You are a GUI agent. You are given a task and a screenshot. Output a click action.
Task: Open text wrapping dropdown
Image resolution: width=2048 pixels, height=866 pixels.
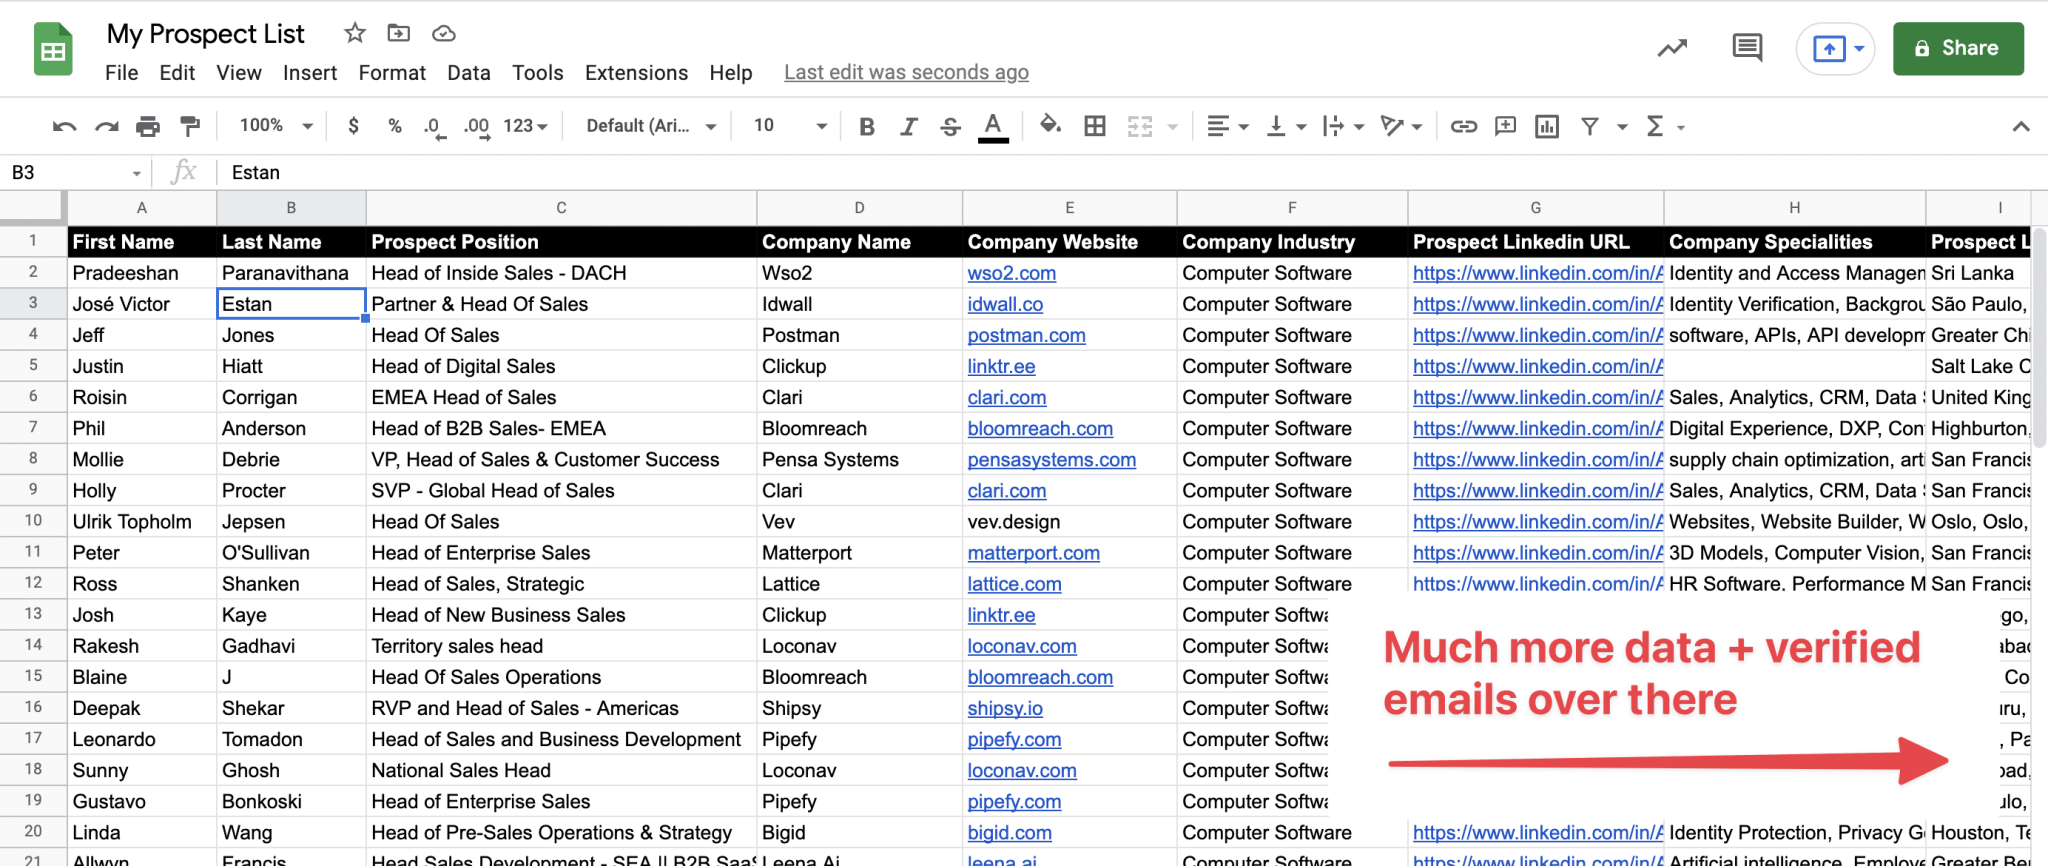click(1343, 126)
